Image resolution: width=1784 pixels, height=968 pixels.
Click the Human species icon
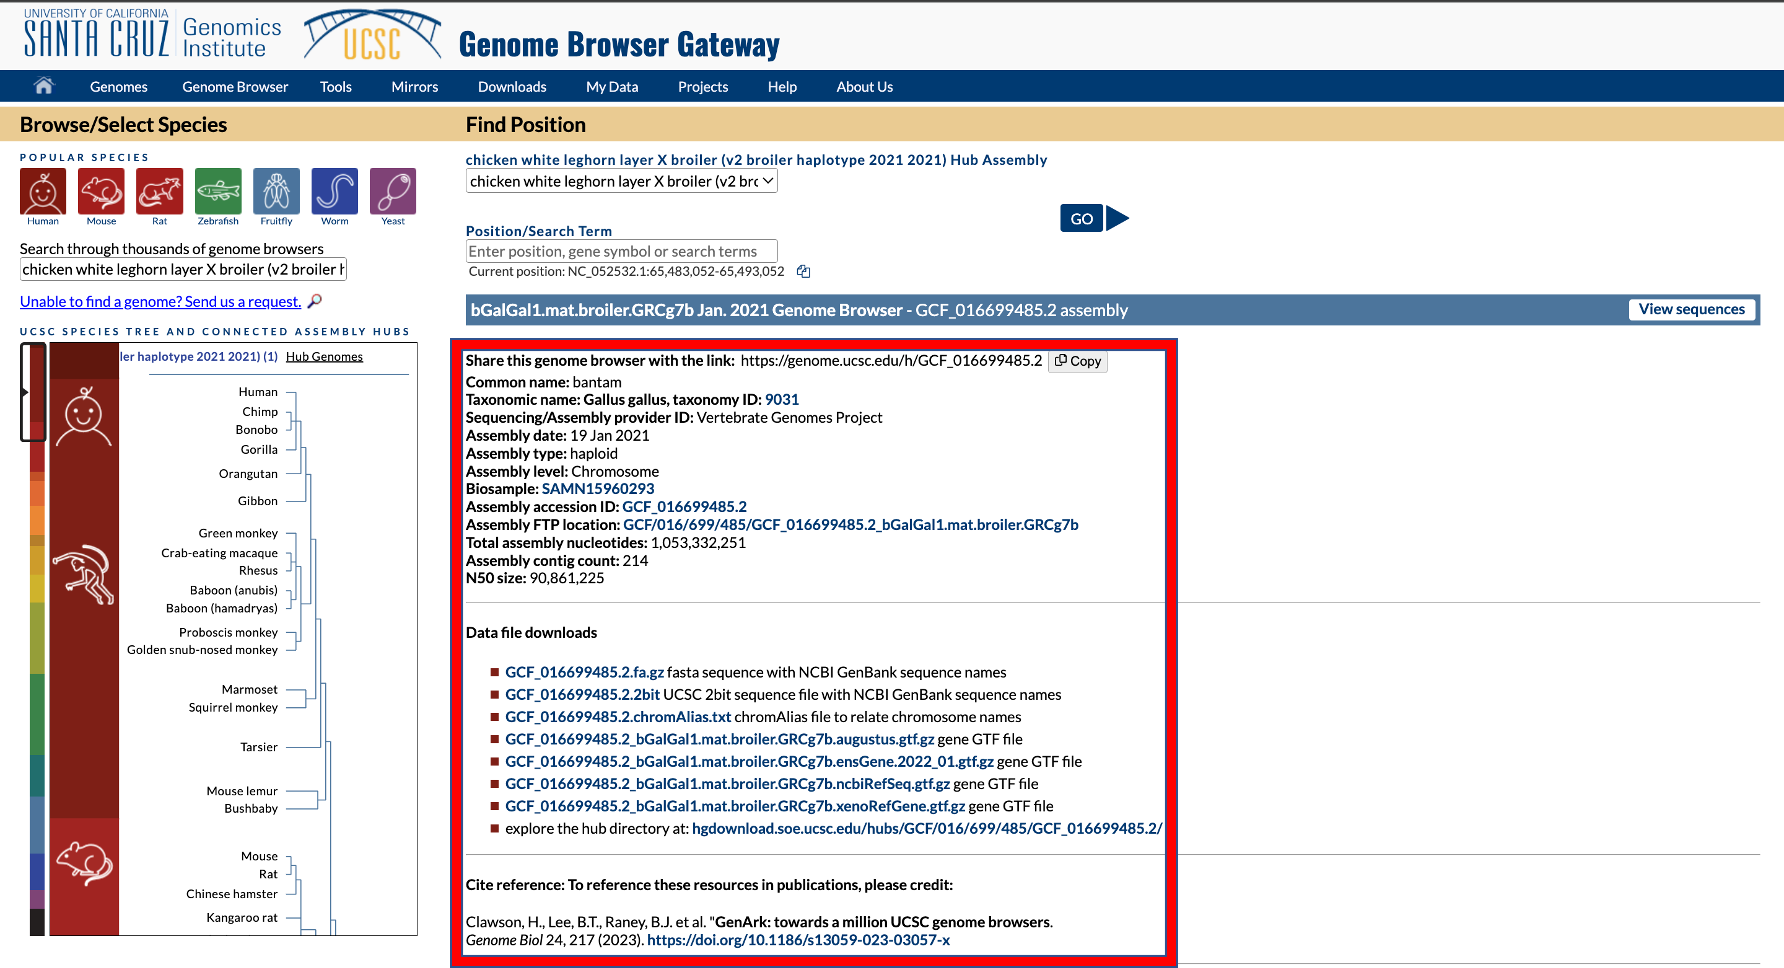(x=43, y=191)
